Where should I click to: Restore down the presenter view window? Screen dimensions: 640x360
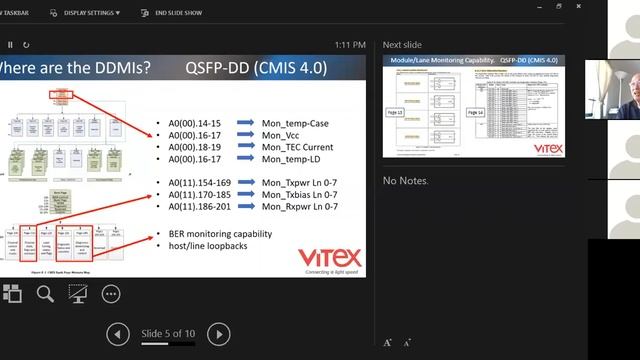559,6
